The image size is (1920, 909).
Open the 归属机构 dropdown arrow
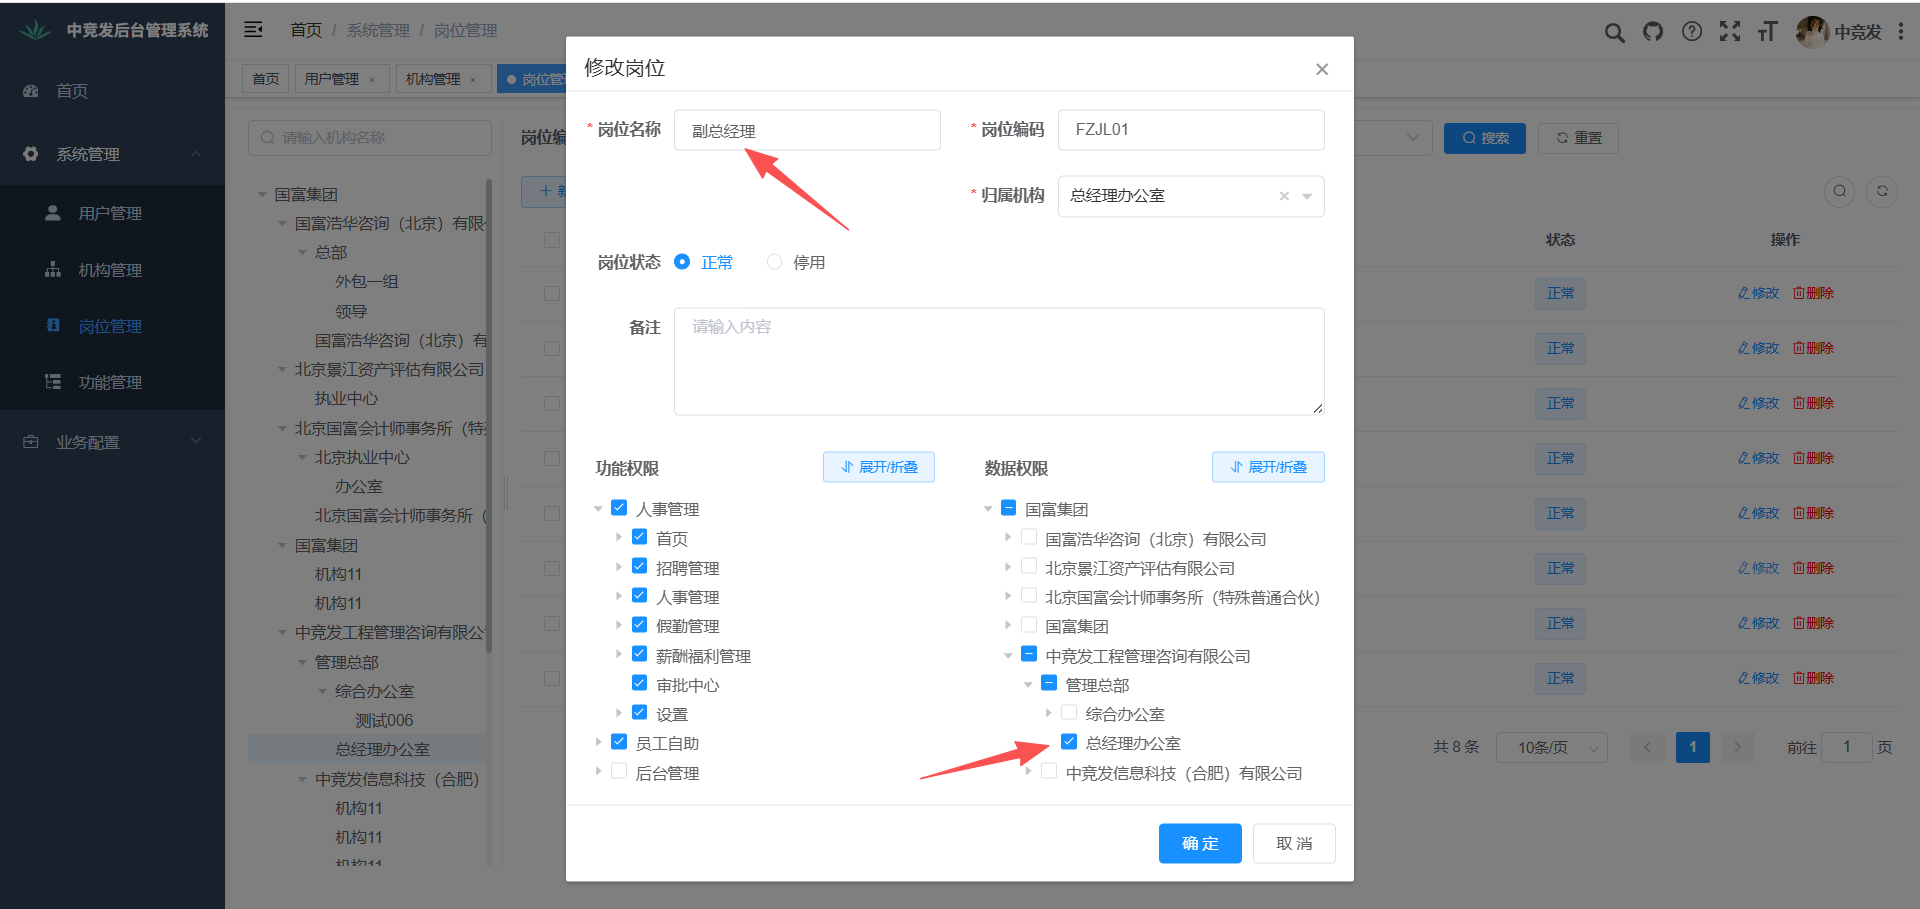1307,196
